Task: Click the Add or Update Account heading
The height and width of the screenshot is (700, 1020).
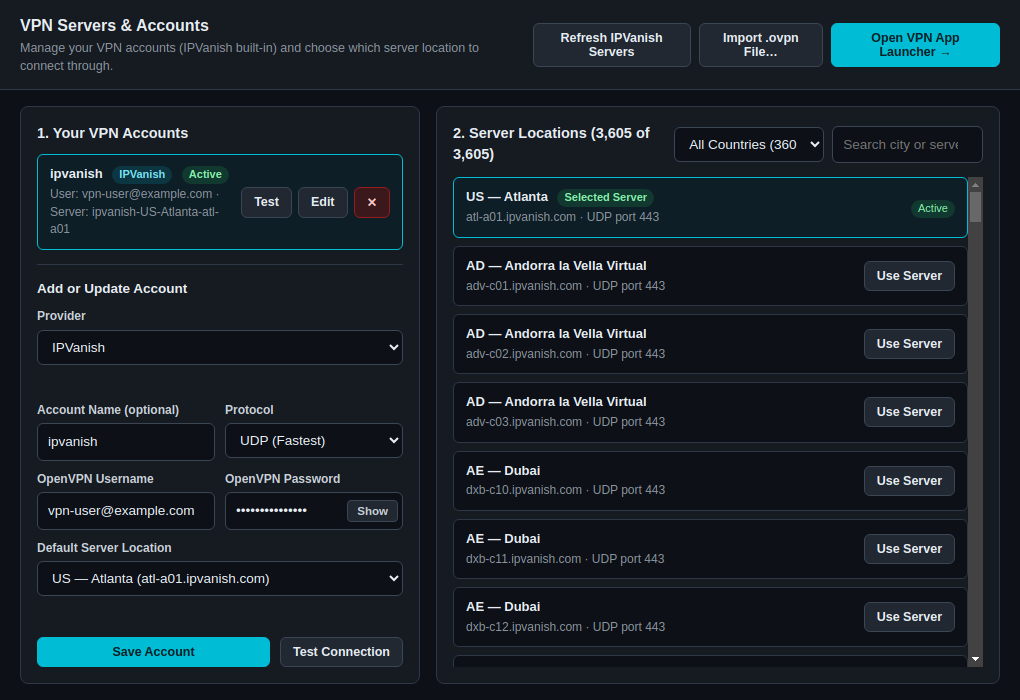Action: (x=112, y=288)
